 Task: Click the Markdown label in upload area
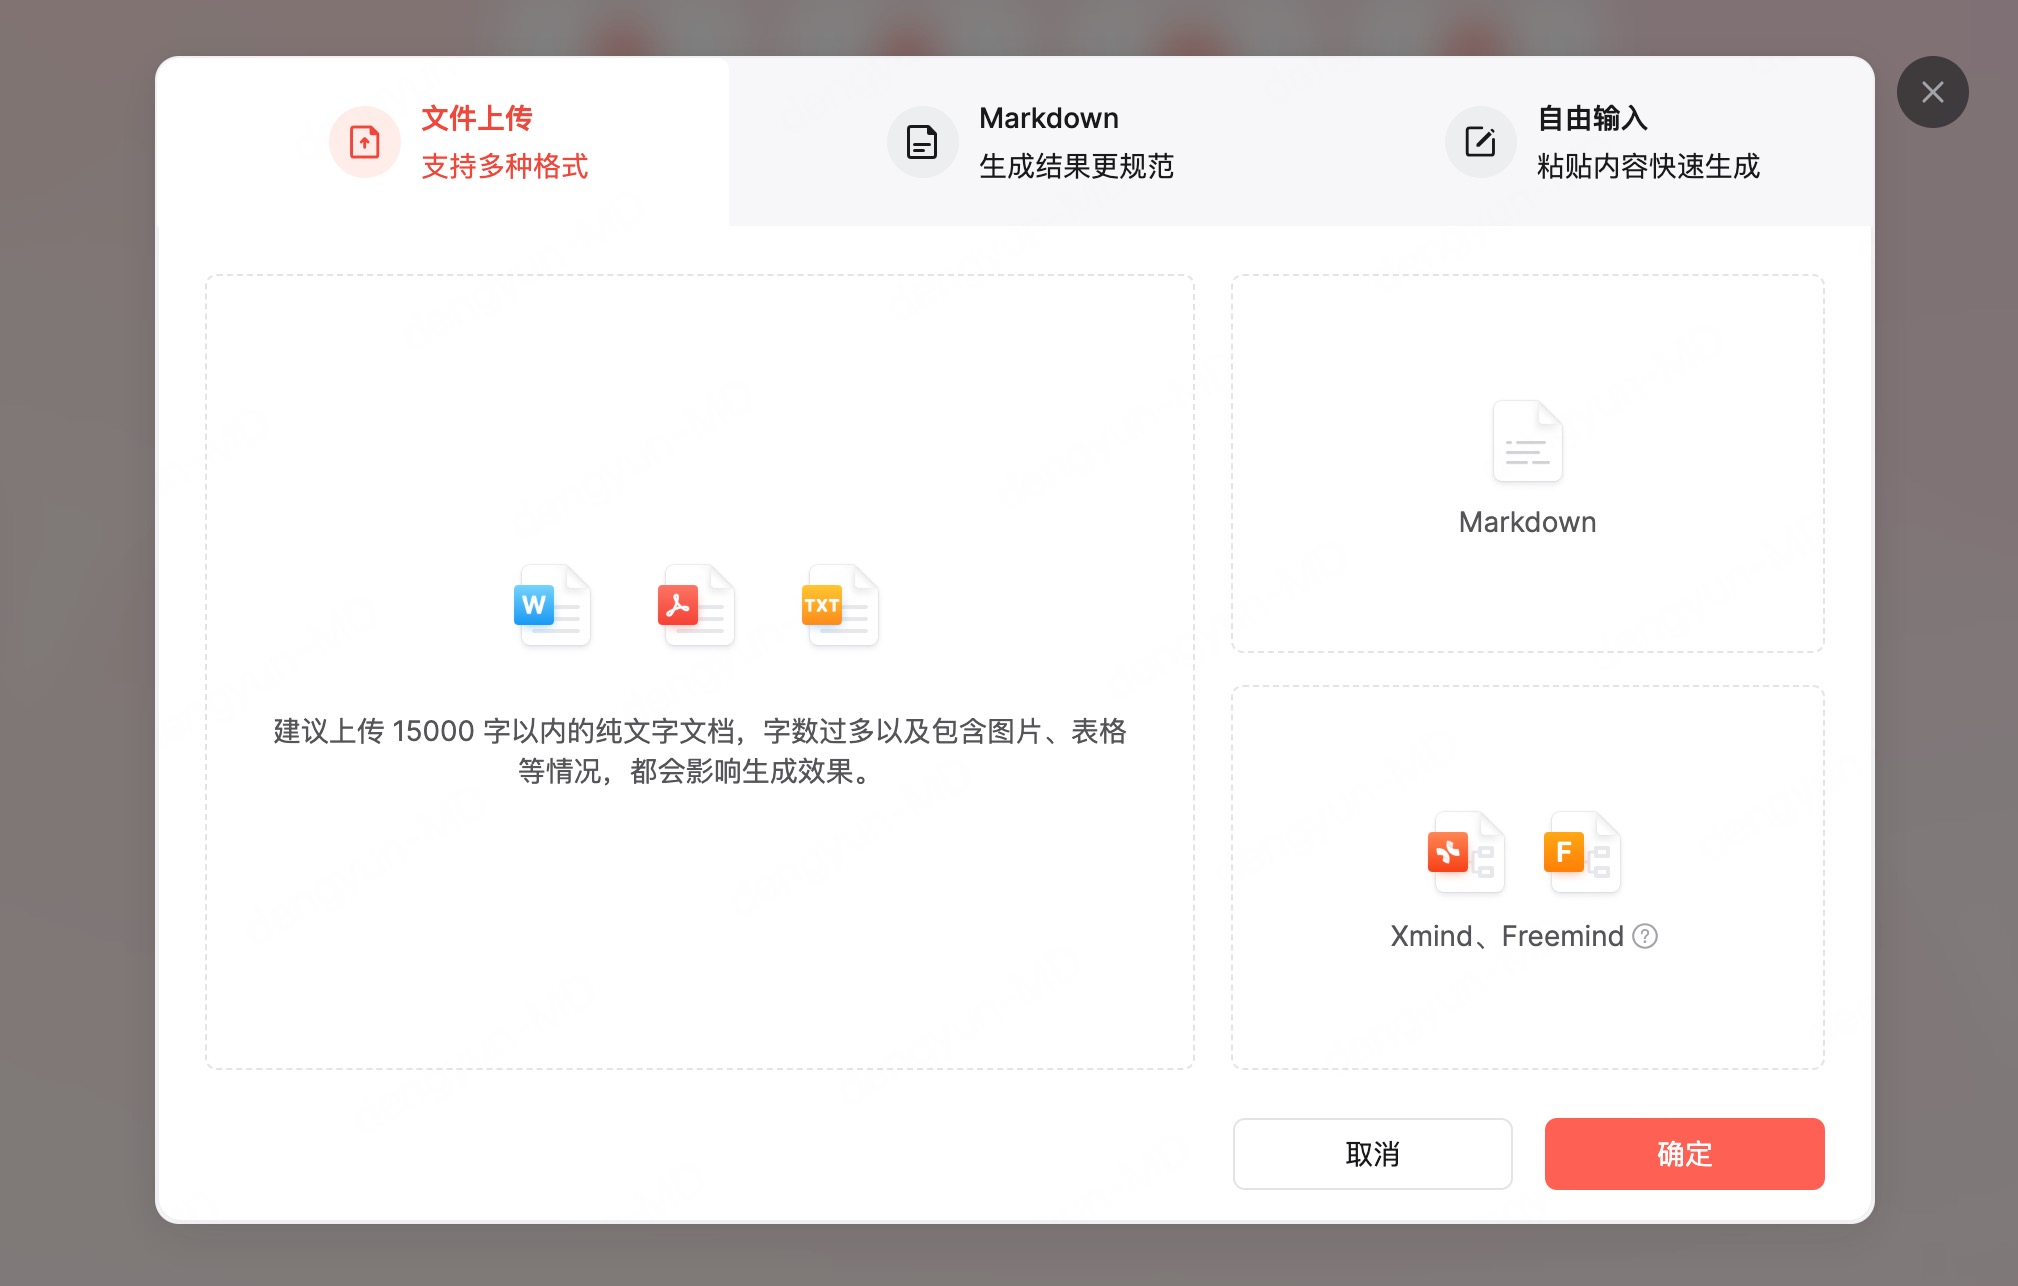(1527, 522)
